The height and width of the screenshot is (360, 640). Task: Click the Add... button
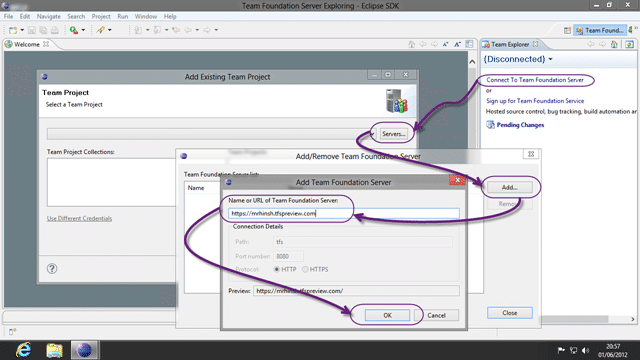509,187
